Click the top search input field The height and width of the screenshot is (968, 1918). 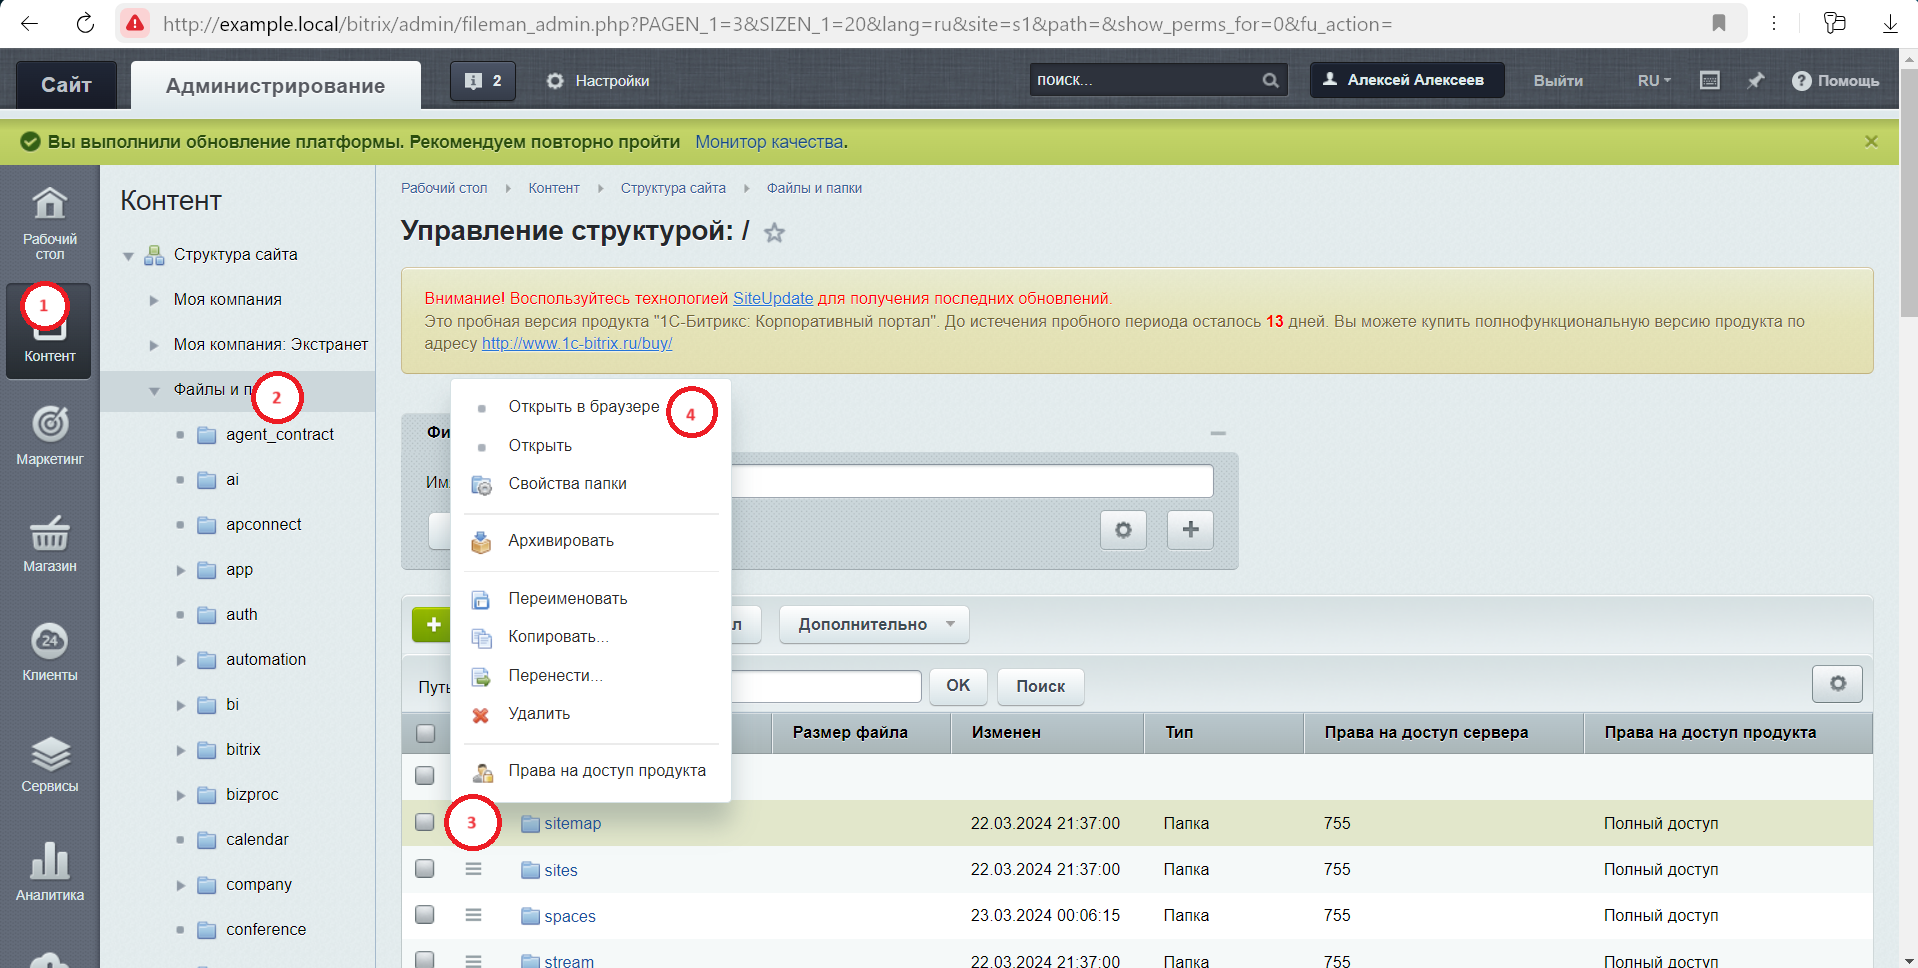point(1146,80)
